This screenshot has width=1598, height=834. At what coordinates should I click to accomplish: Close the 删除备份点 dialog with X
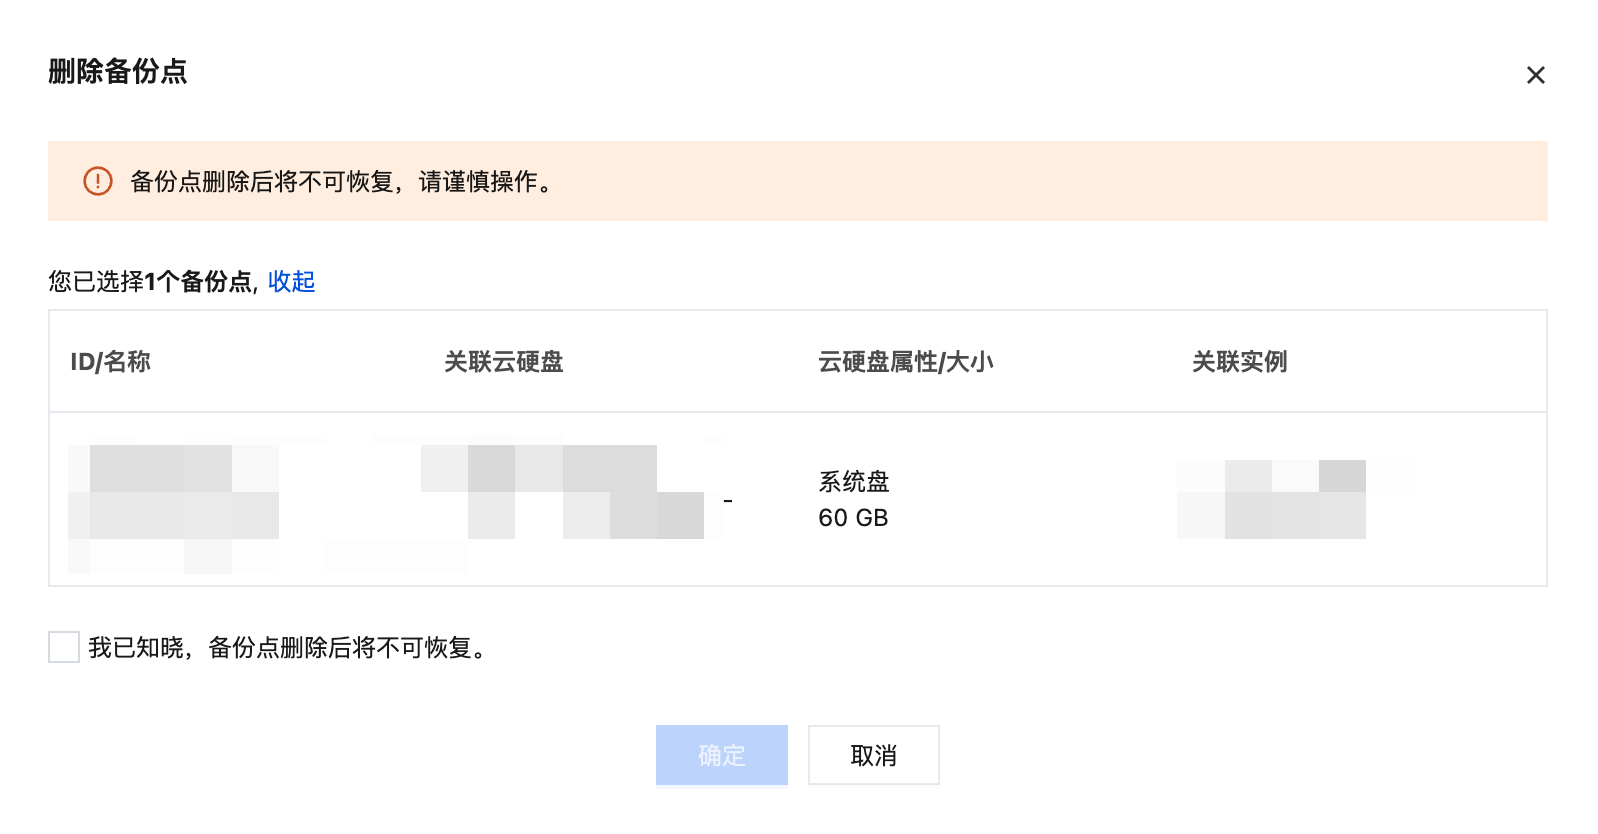point(1535,75)
